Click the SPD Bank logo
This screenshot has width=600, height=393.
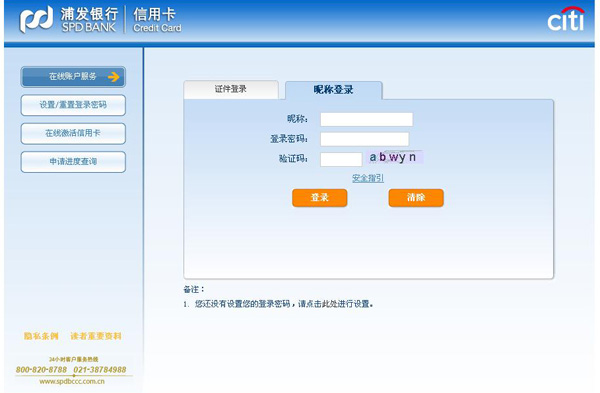(x=69, y=19)
